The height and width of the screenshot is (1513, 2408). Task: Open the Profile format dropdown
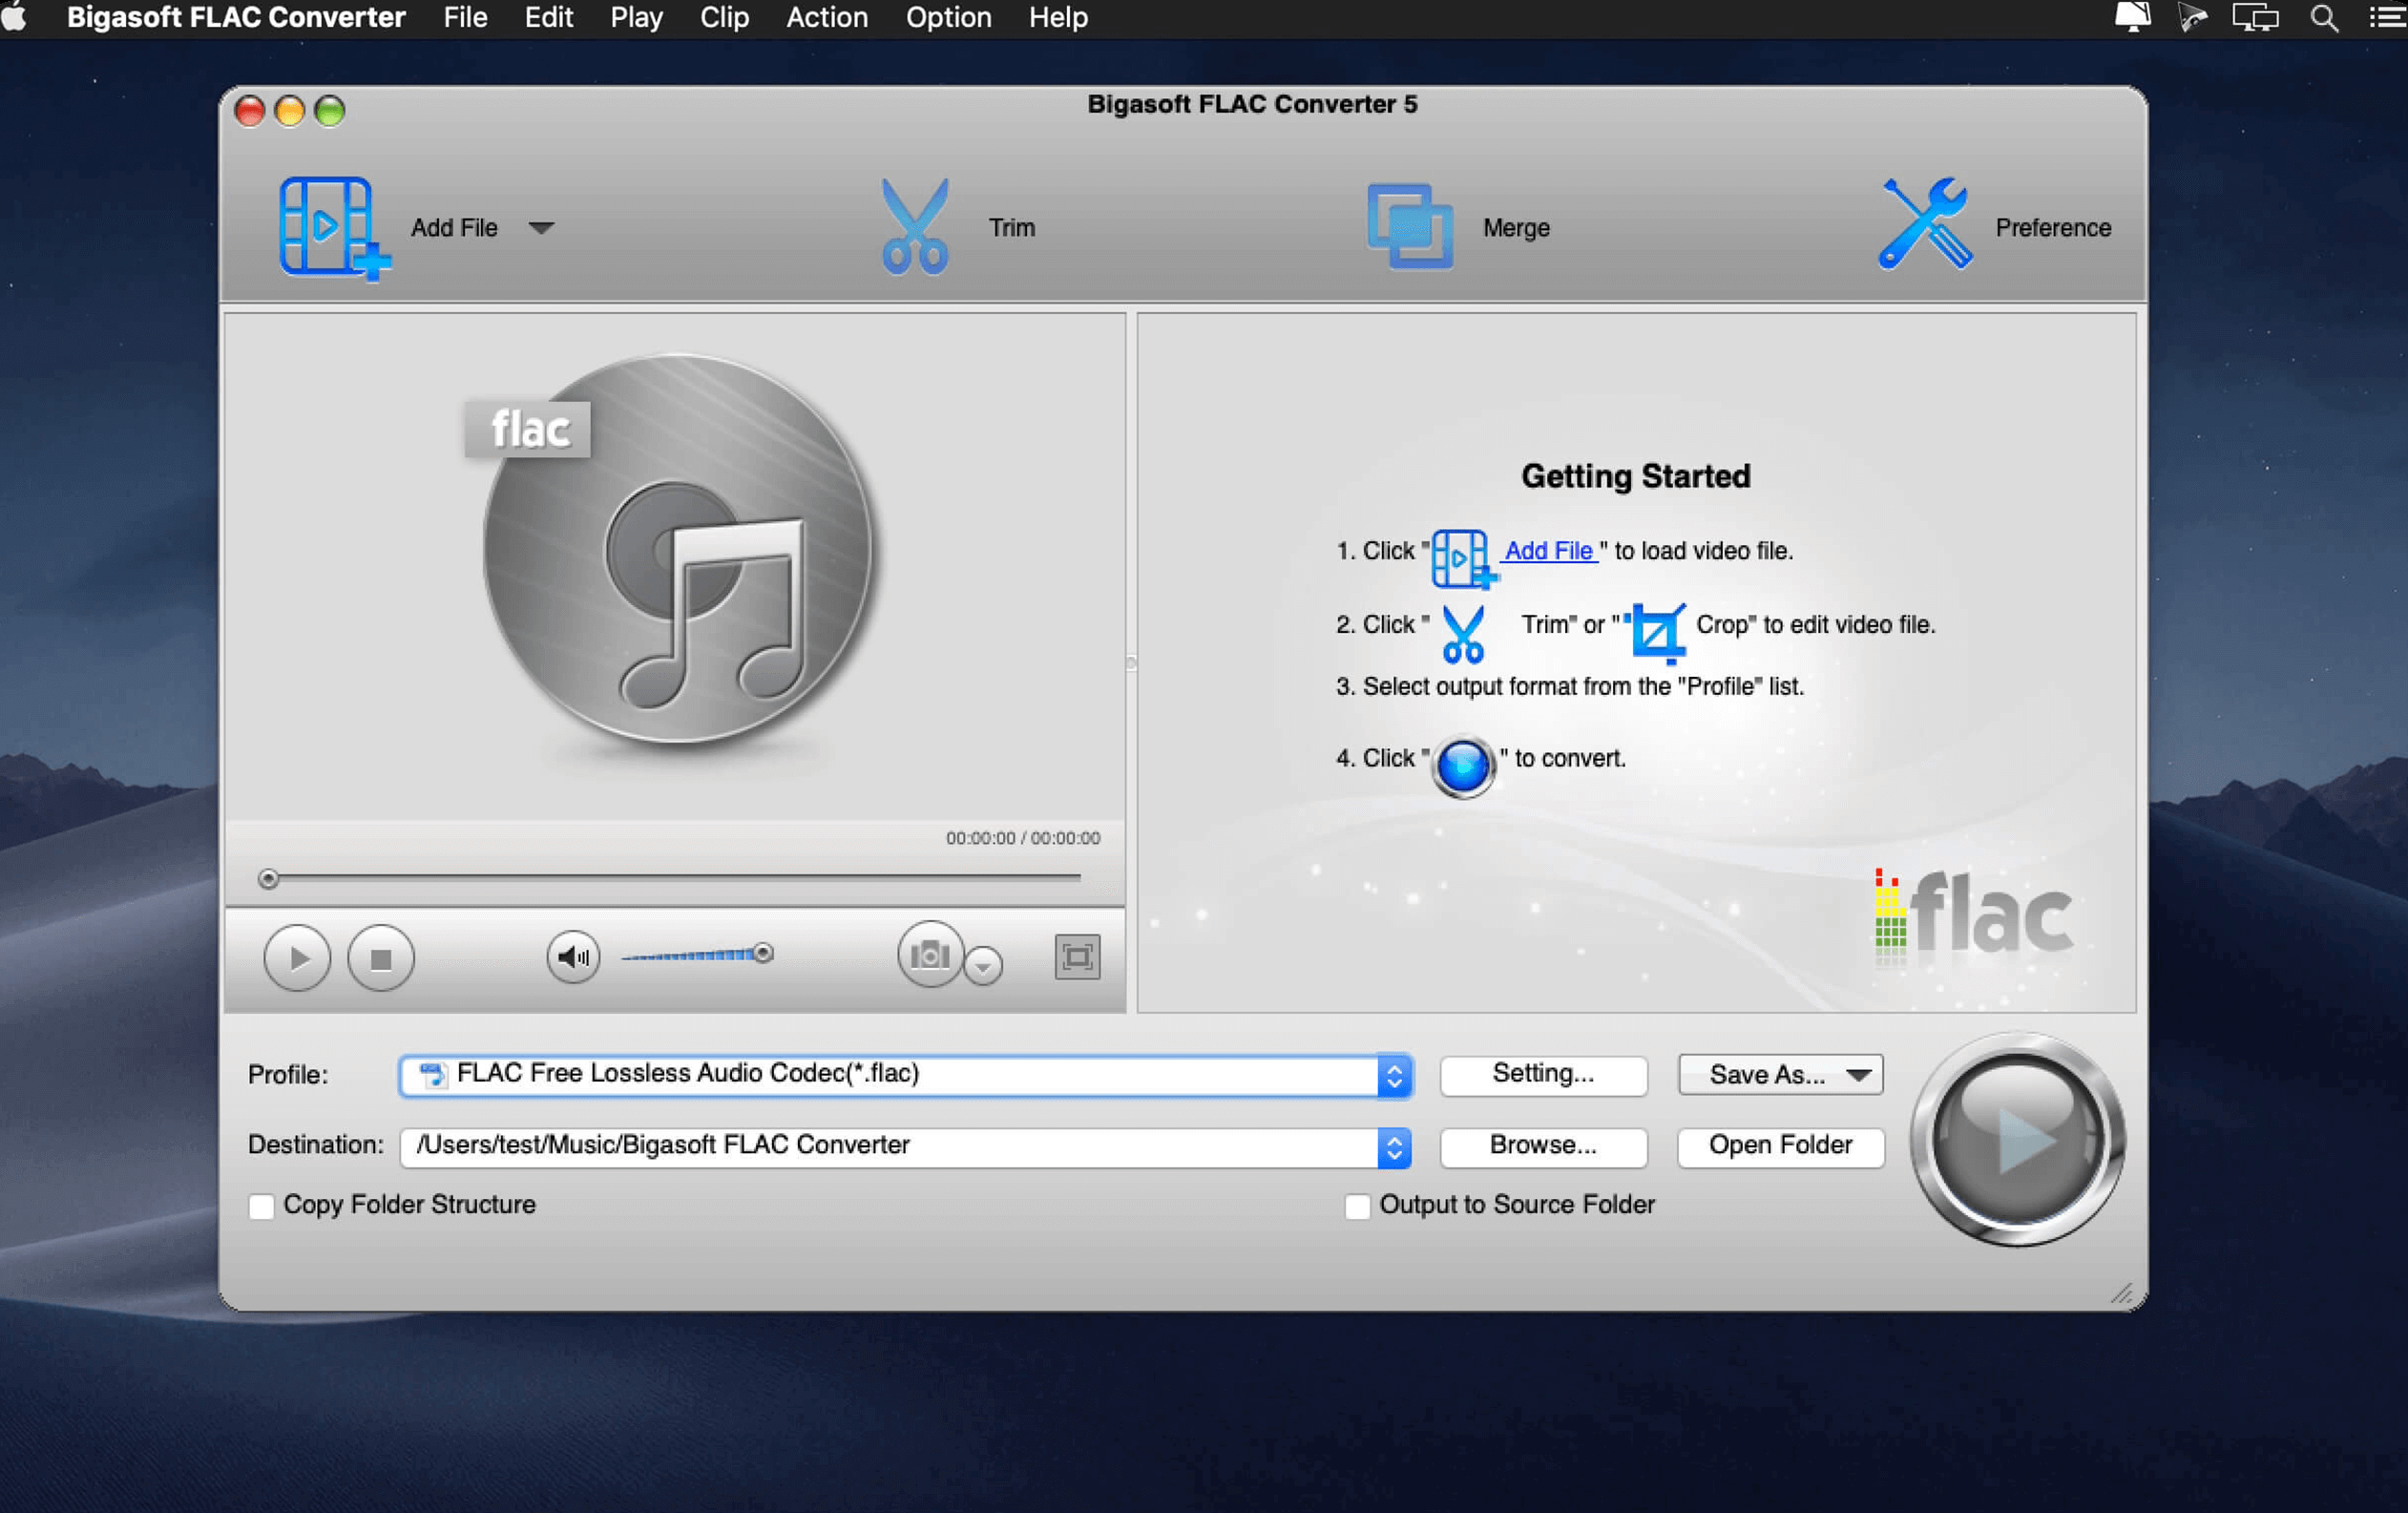pos(1394,1075)
